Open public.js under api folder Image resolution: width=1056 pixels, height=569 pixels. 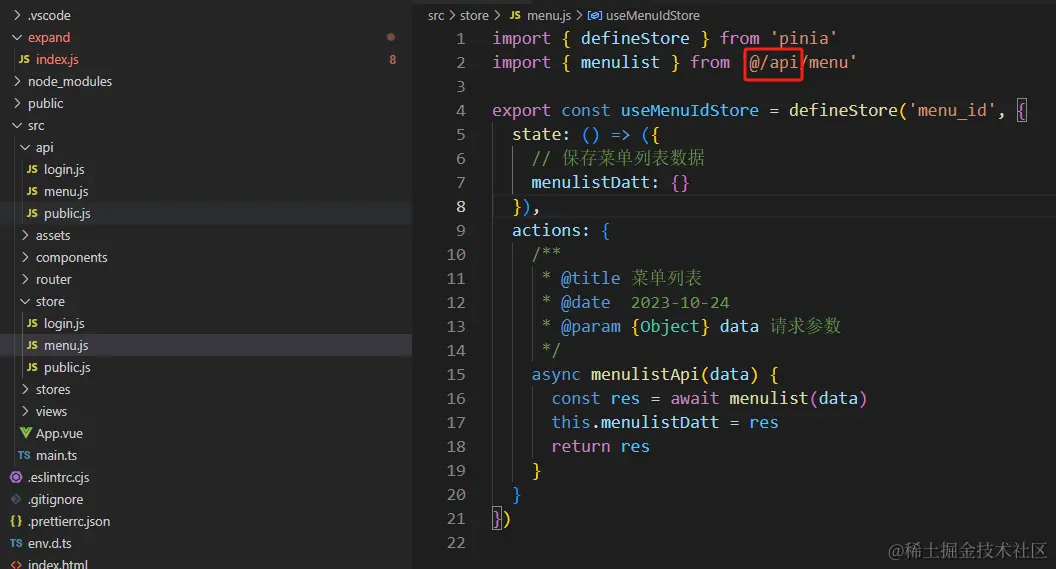[x=67, y=213]
